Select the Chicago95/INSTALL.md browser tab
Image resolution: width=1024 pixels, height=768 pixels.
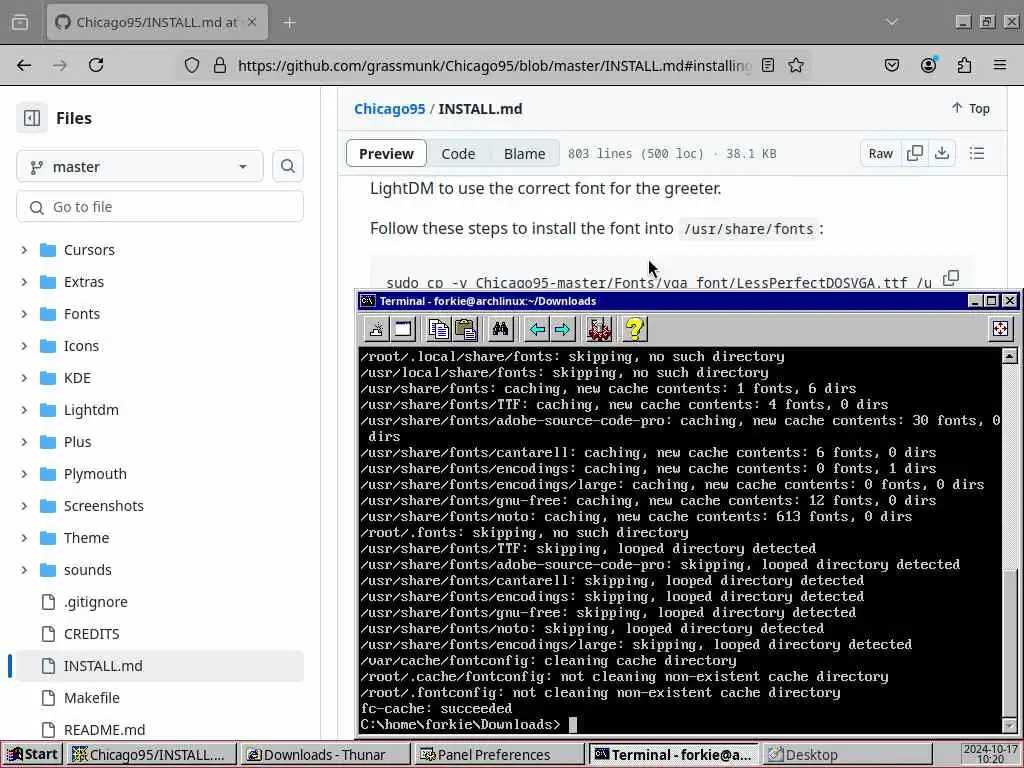(157, 22)
